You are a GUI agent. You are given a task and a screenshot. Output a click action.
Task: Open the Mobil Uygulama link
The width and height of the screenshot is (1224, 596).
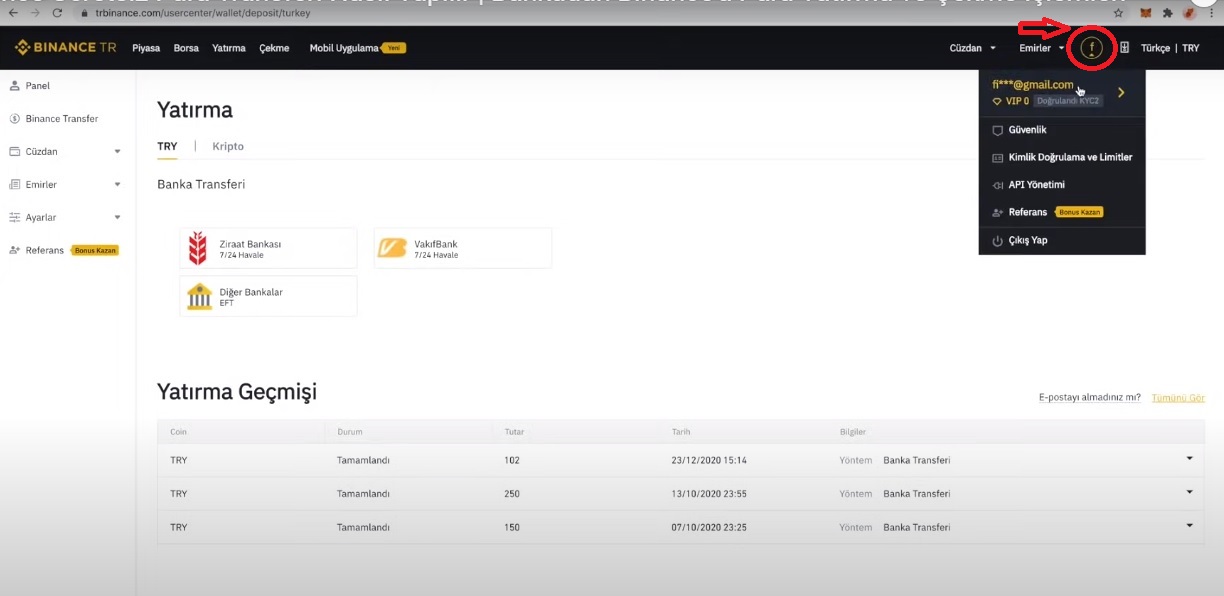[x=344, y=48]
